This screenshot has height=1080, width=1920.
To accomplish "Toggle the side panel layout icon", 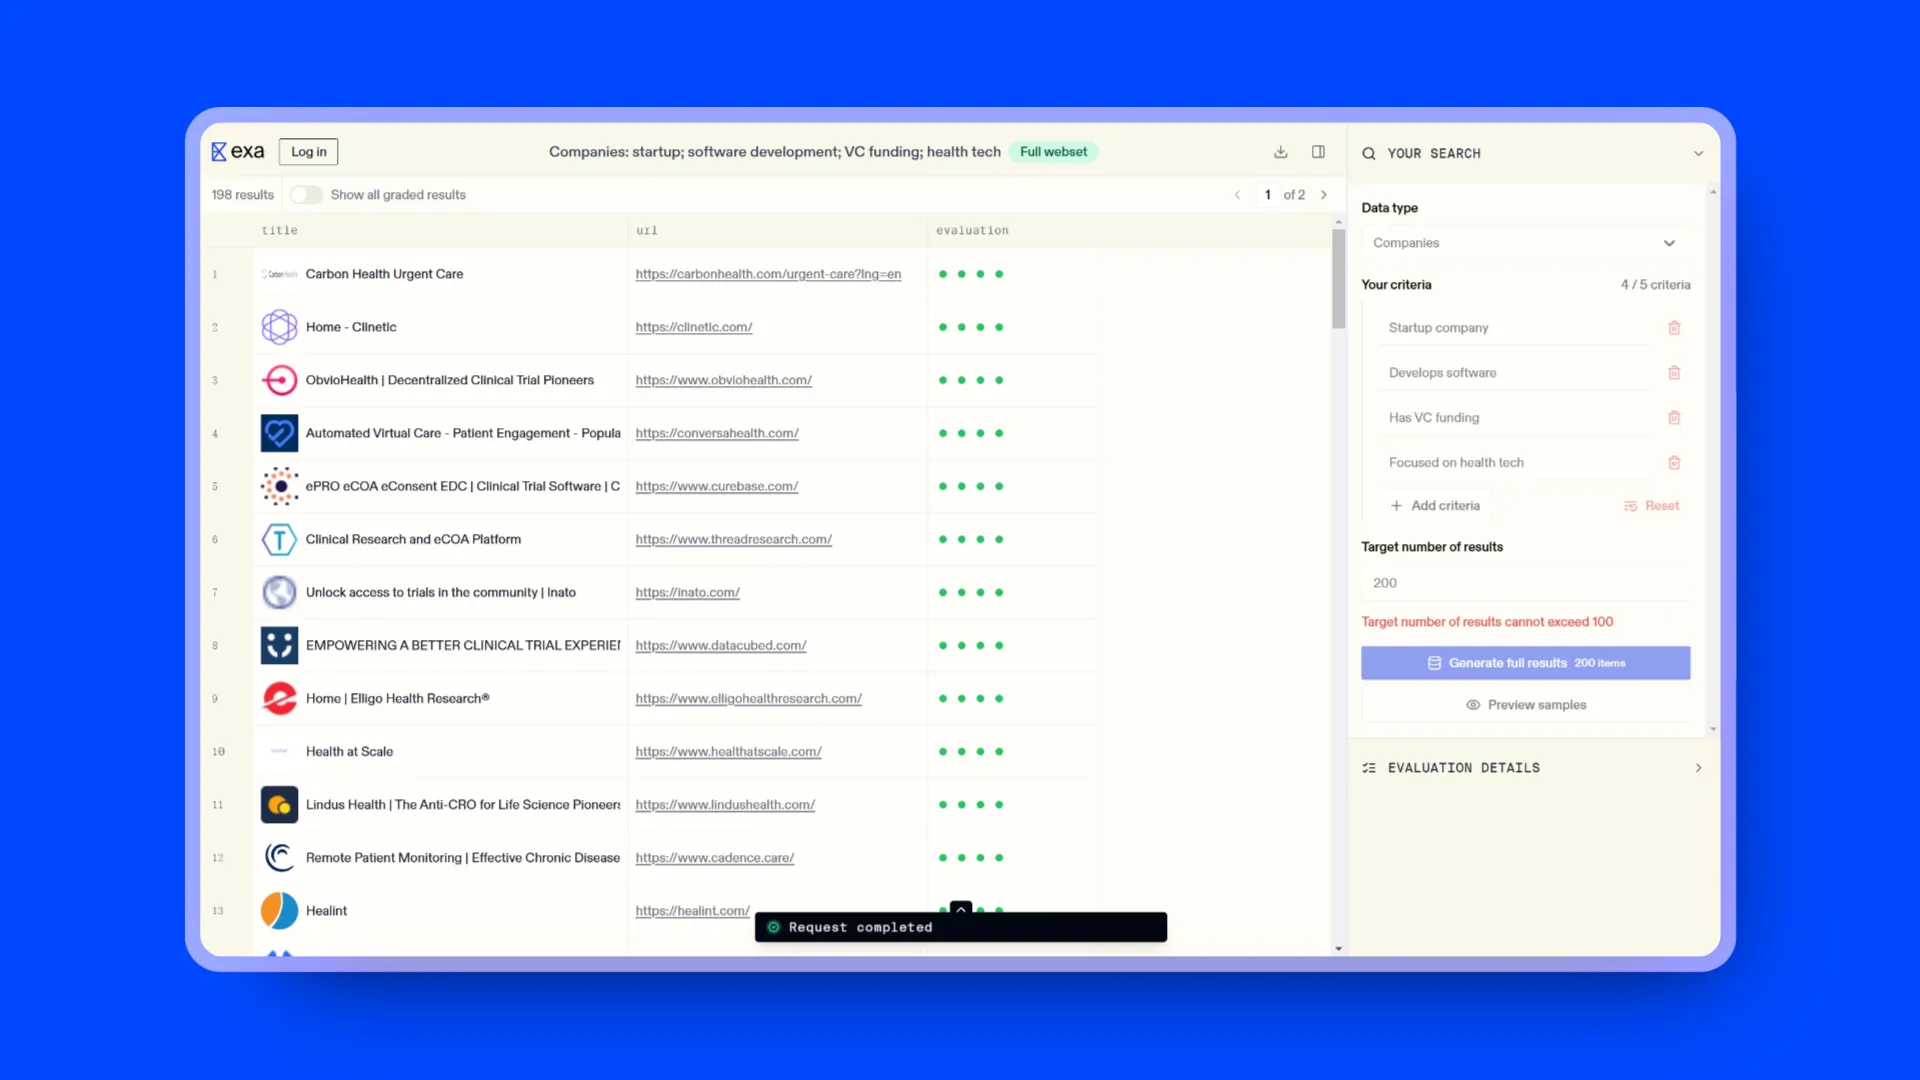I will [x=1318, y=152].
